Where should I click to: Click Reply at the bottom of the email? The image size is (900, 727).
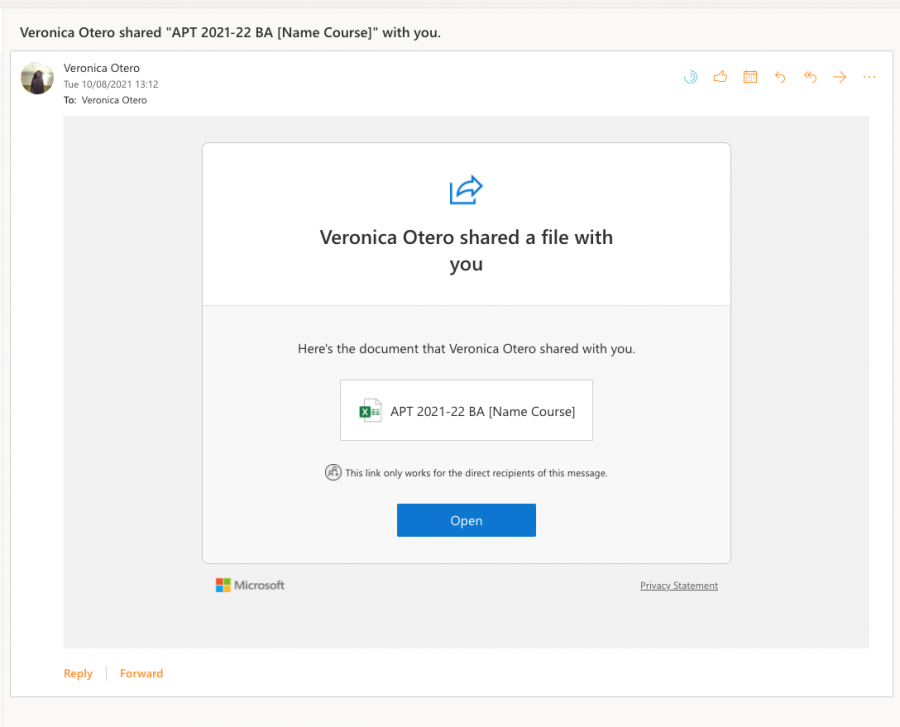[x=78, y=673]
